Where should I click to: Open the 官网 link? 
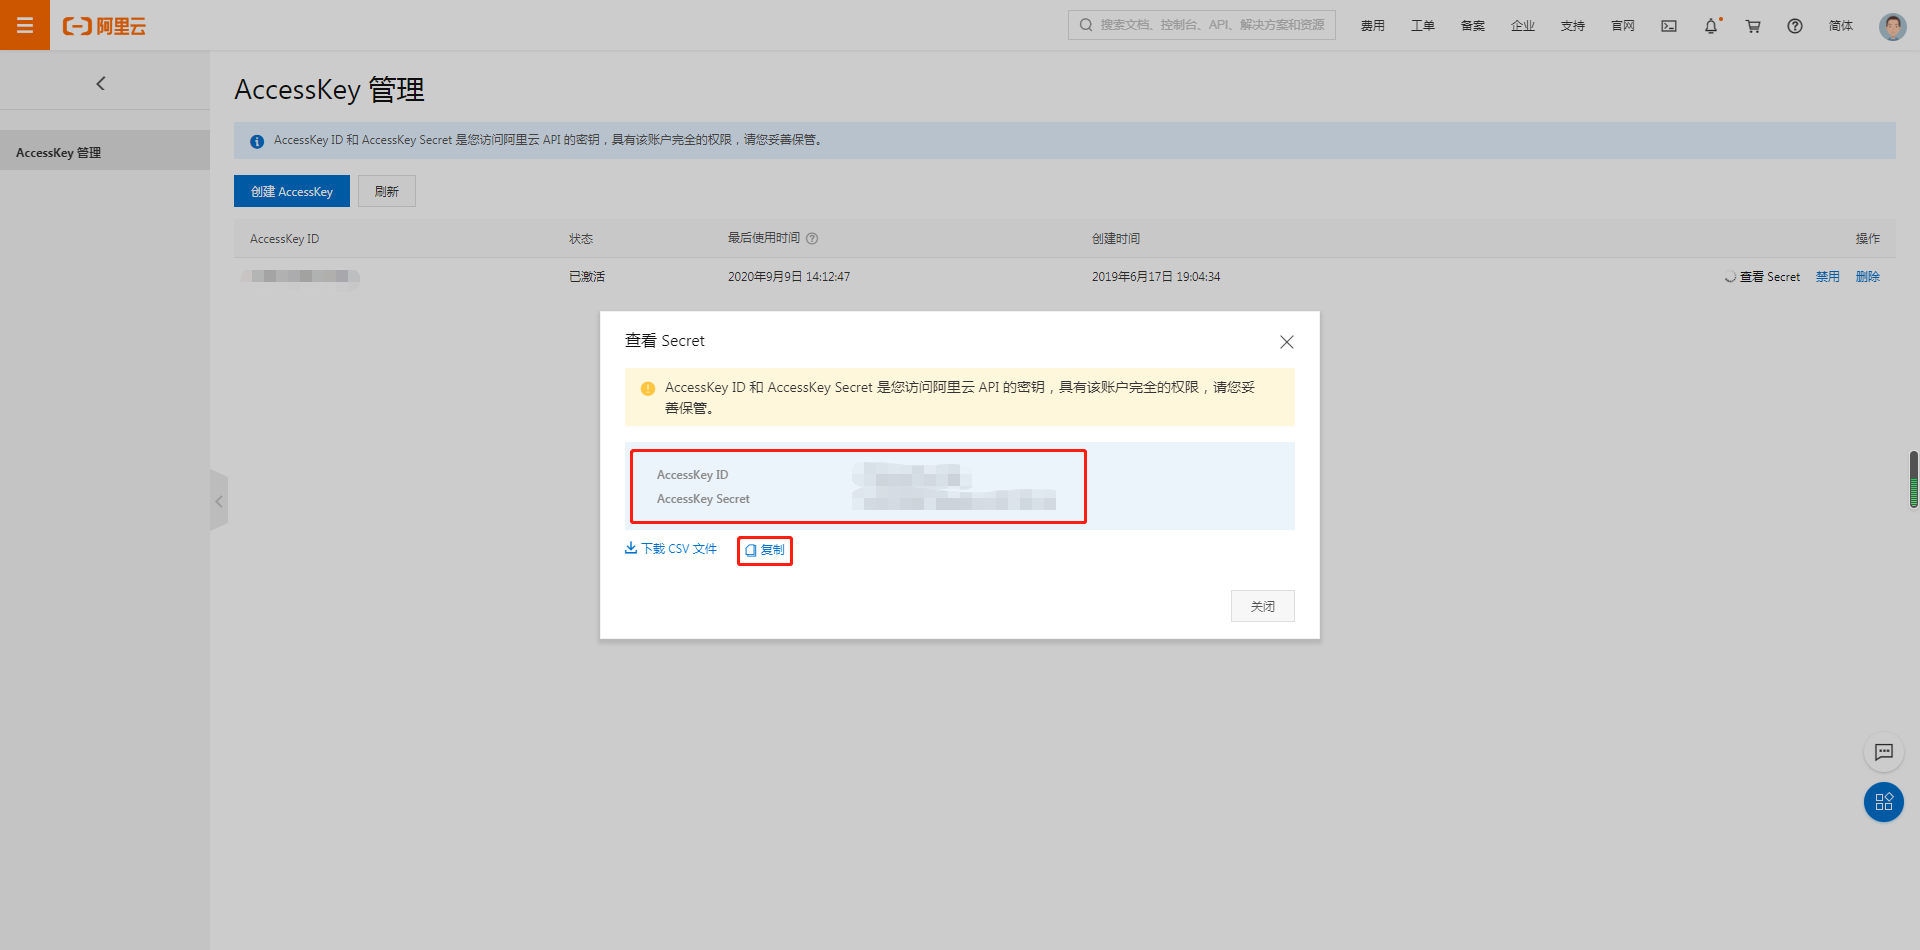(x=1623, y=26)
